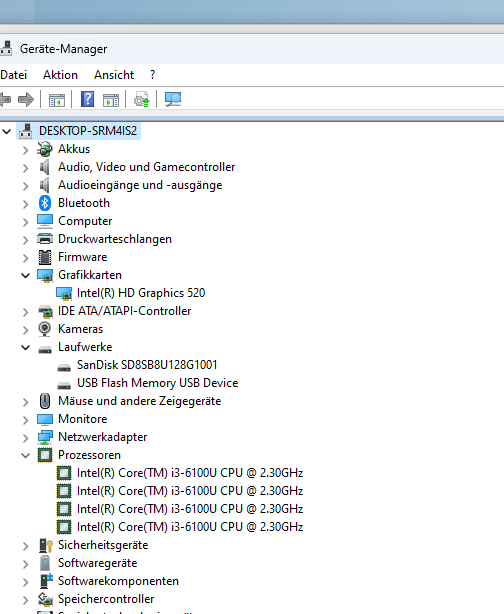Expand the Kameras category

25,330
